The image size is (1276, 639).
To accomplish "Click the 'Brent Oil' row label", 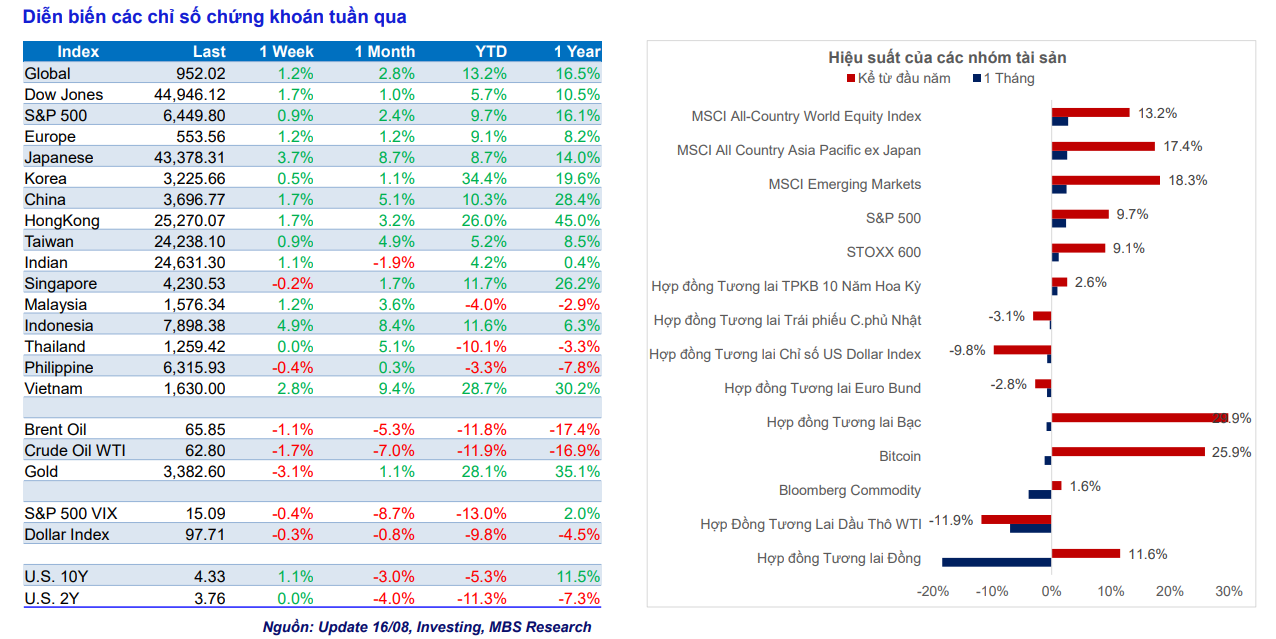I will 55,430.
